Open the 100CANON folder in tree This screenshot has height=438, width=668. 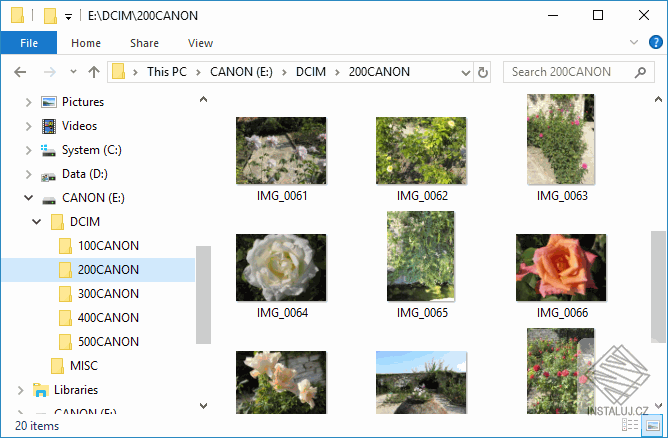pos(108,246)
